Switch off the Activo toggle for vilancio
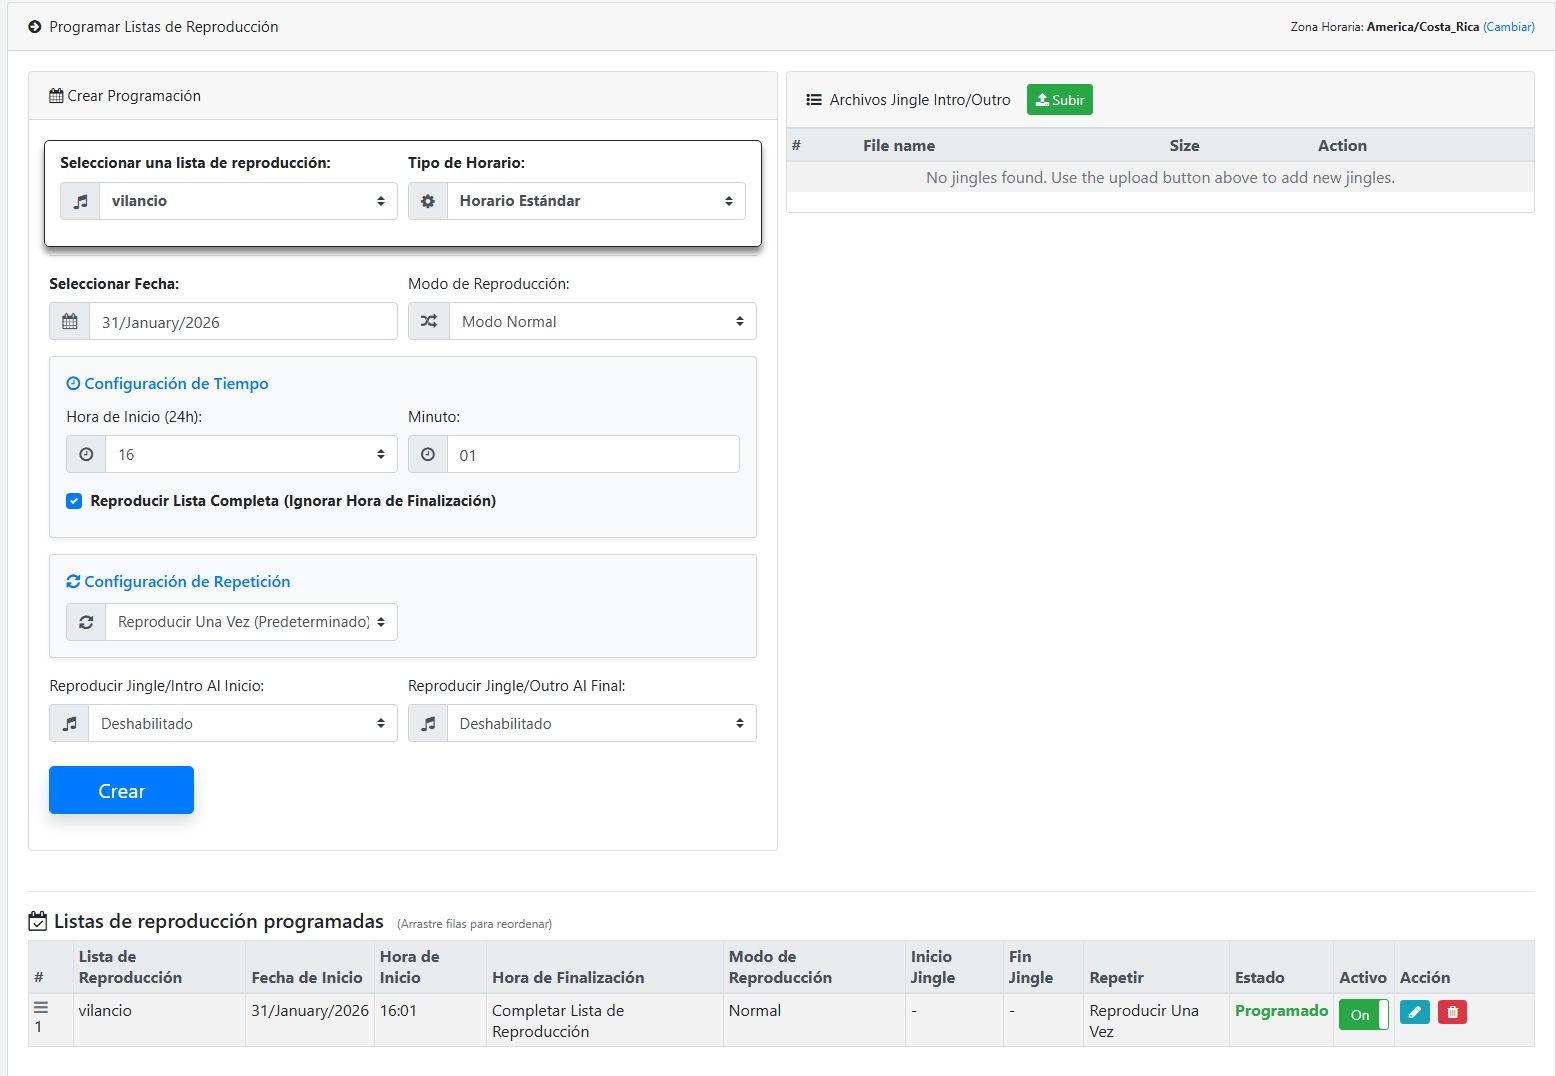 pyautogui.click(x=1363, y=1014)
